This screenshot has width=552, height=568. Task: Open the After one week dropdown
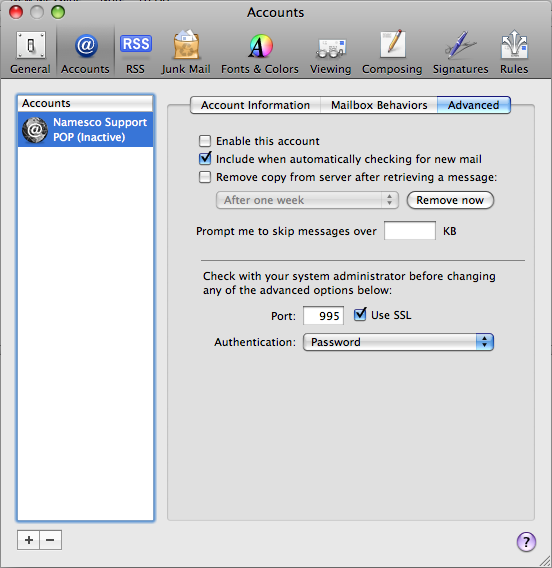[307, 200]
